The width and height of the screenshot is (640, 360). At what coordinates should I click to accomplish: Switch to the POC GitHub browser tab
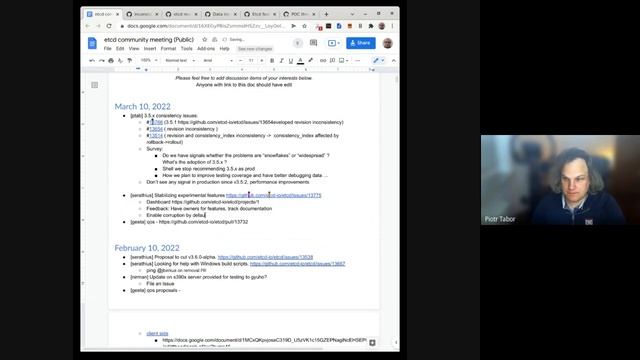[x=299, y=14]
